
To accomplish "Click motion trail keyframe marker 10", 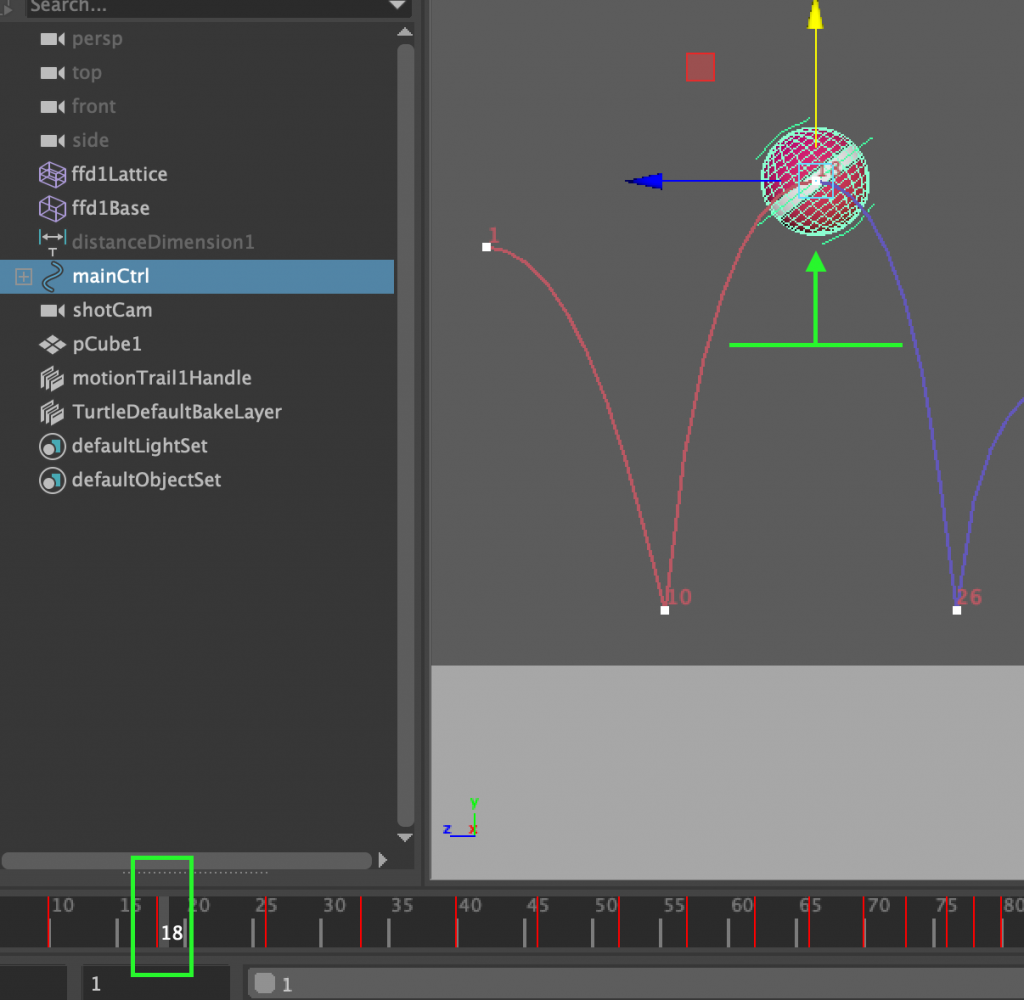I will point(664,608).
